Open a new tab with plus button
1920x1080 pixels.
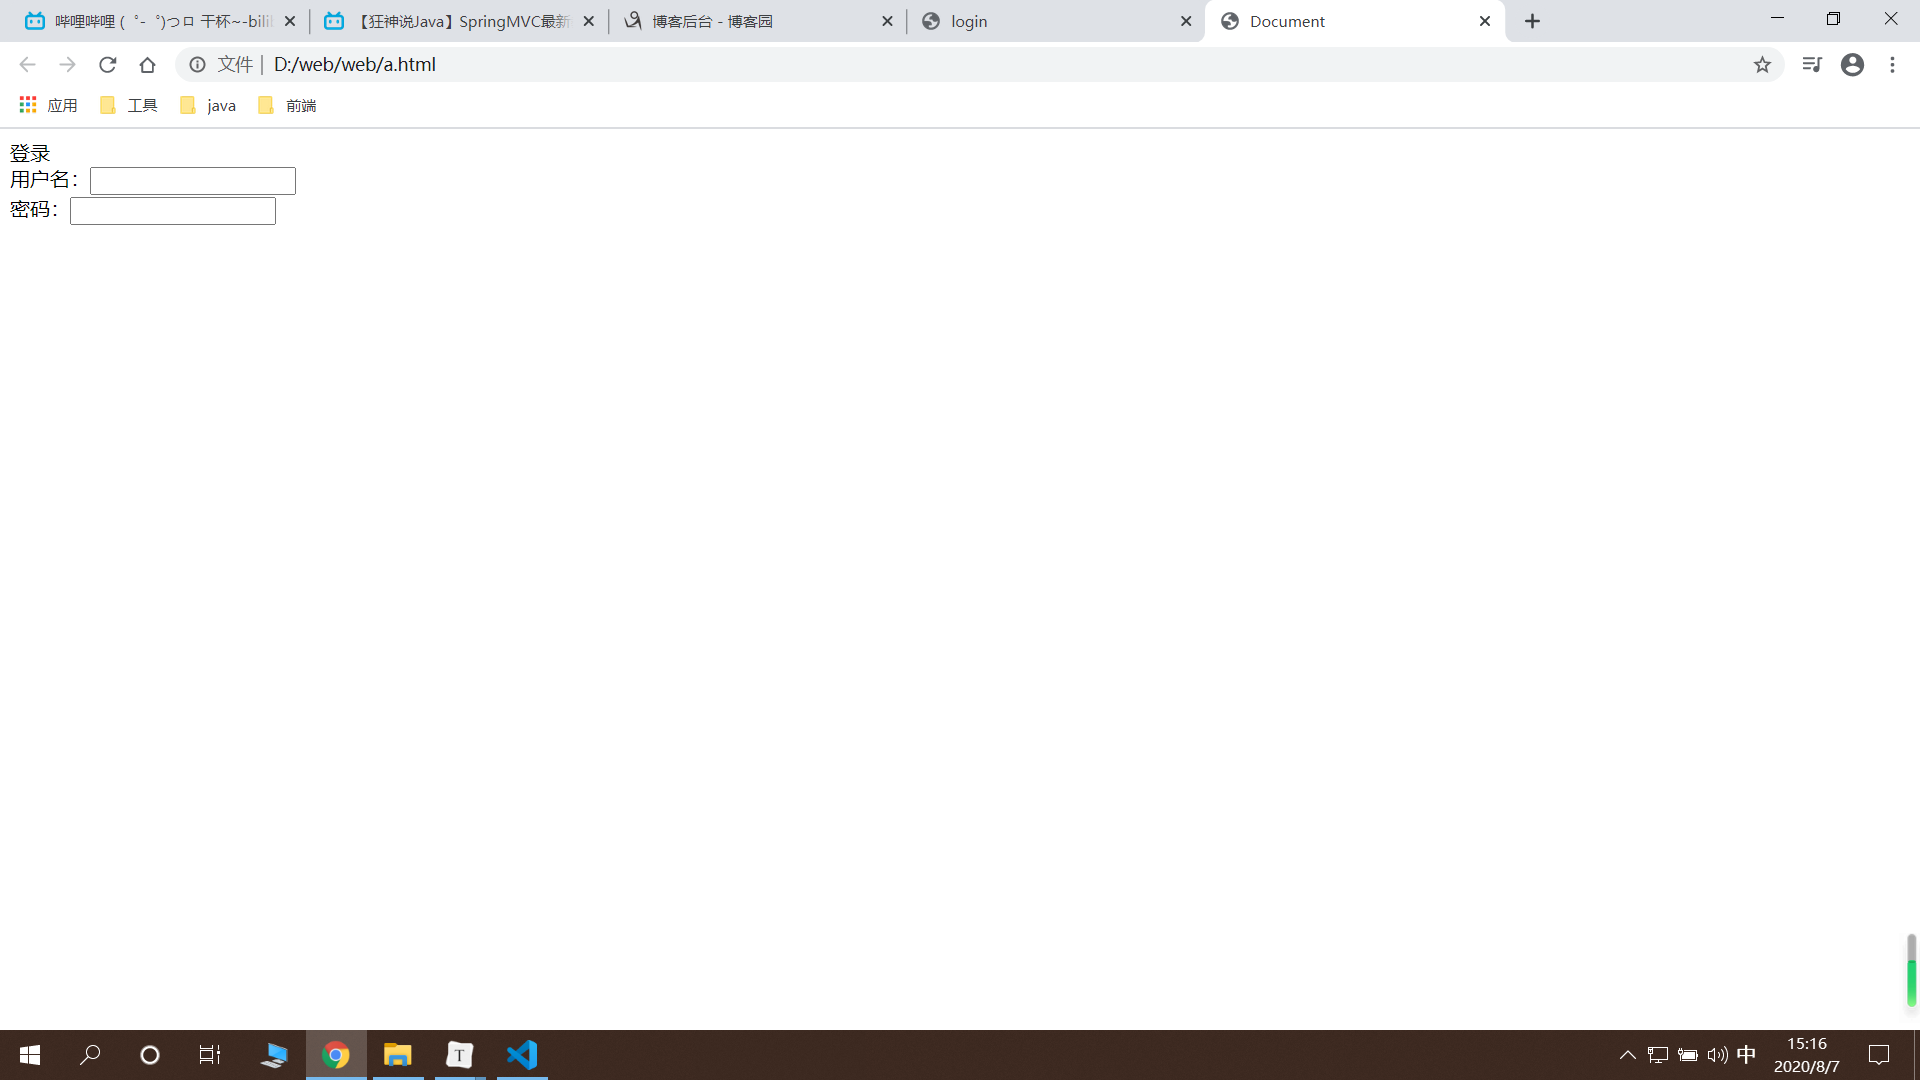pyautogui.click(x=1532, y=21)
